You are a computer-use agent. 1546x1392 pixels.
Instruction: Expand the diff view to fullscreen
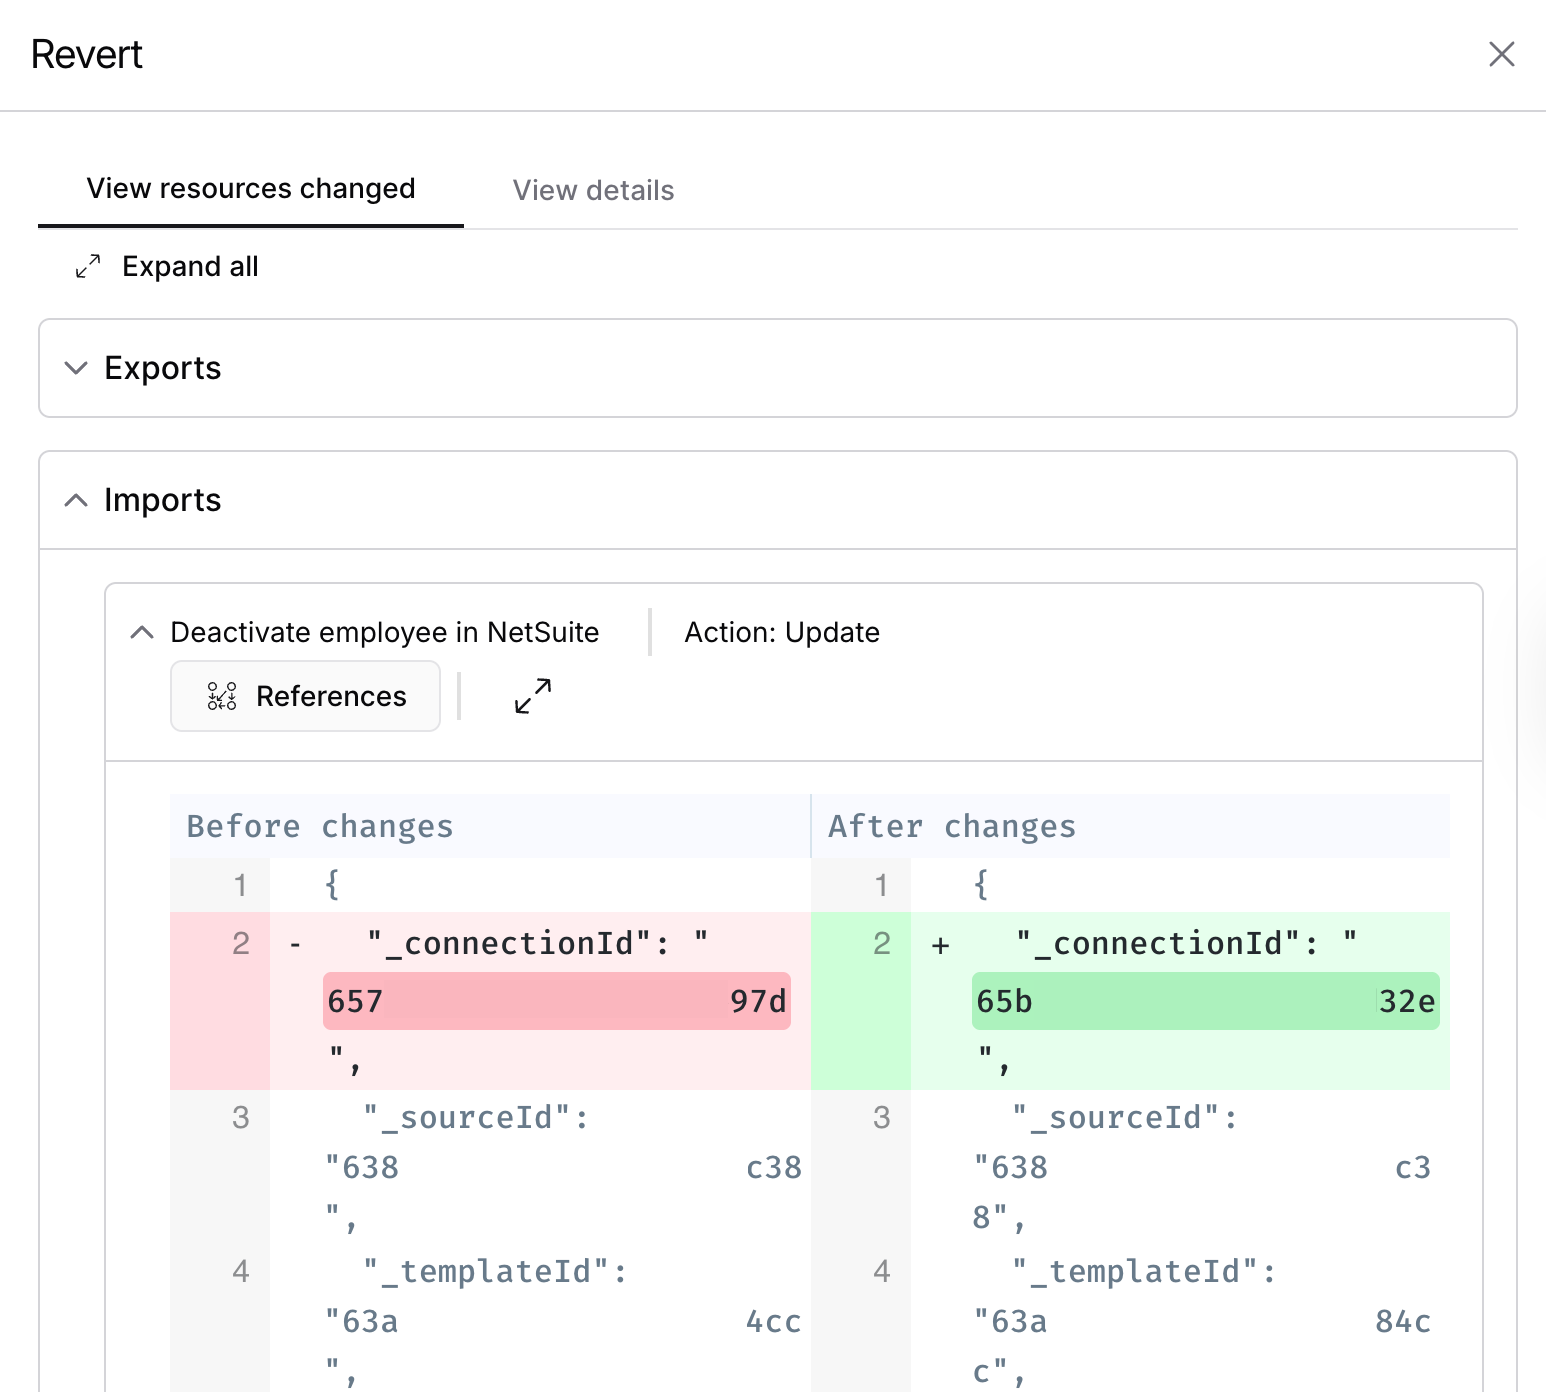coord(533,696)
